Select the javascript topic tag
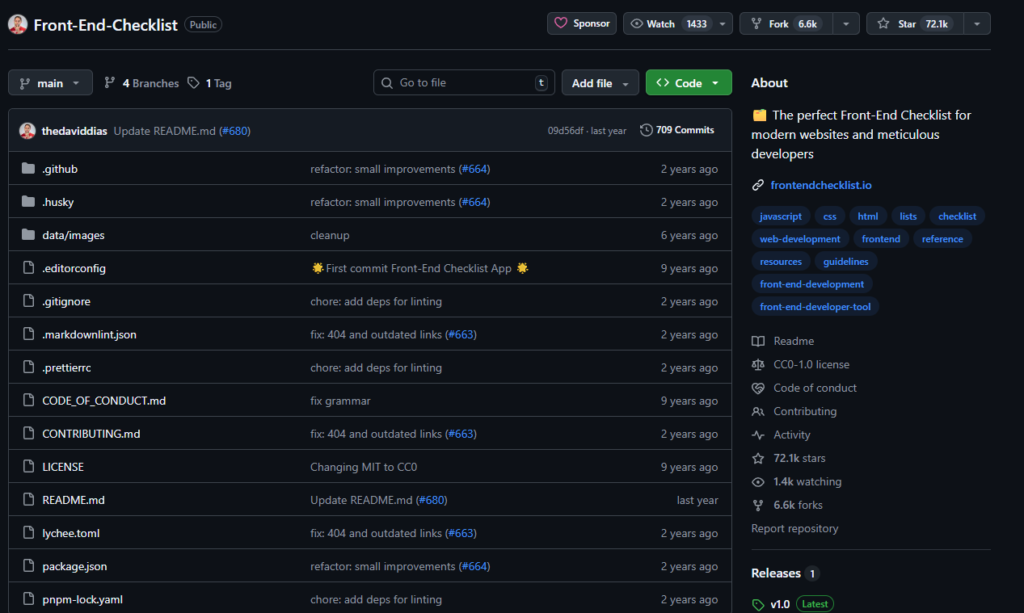Image resolution: width=1024 pixels, height=613 pixels. pos(780,216)
